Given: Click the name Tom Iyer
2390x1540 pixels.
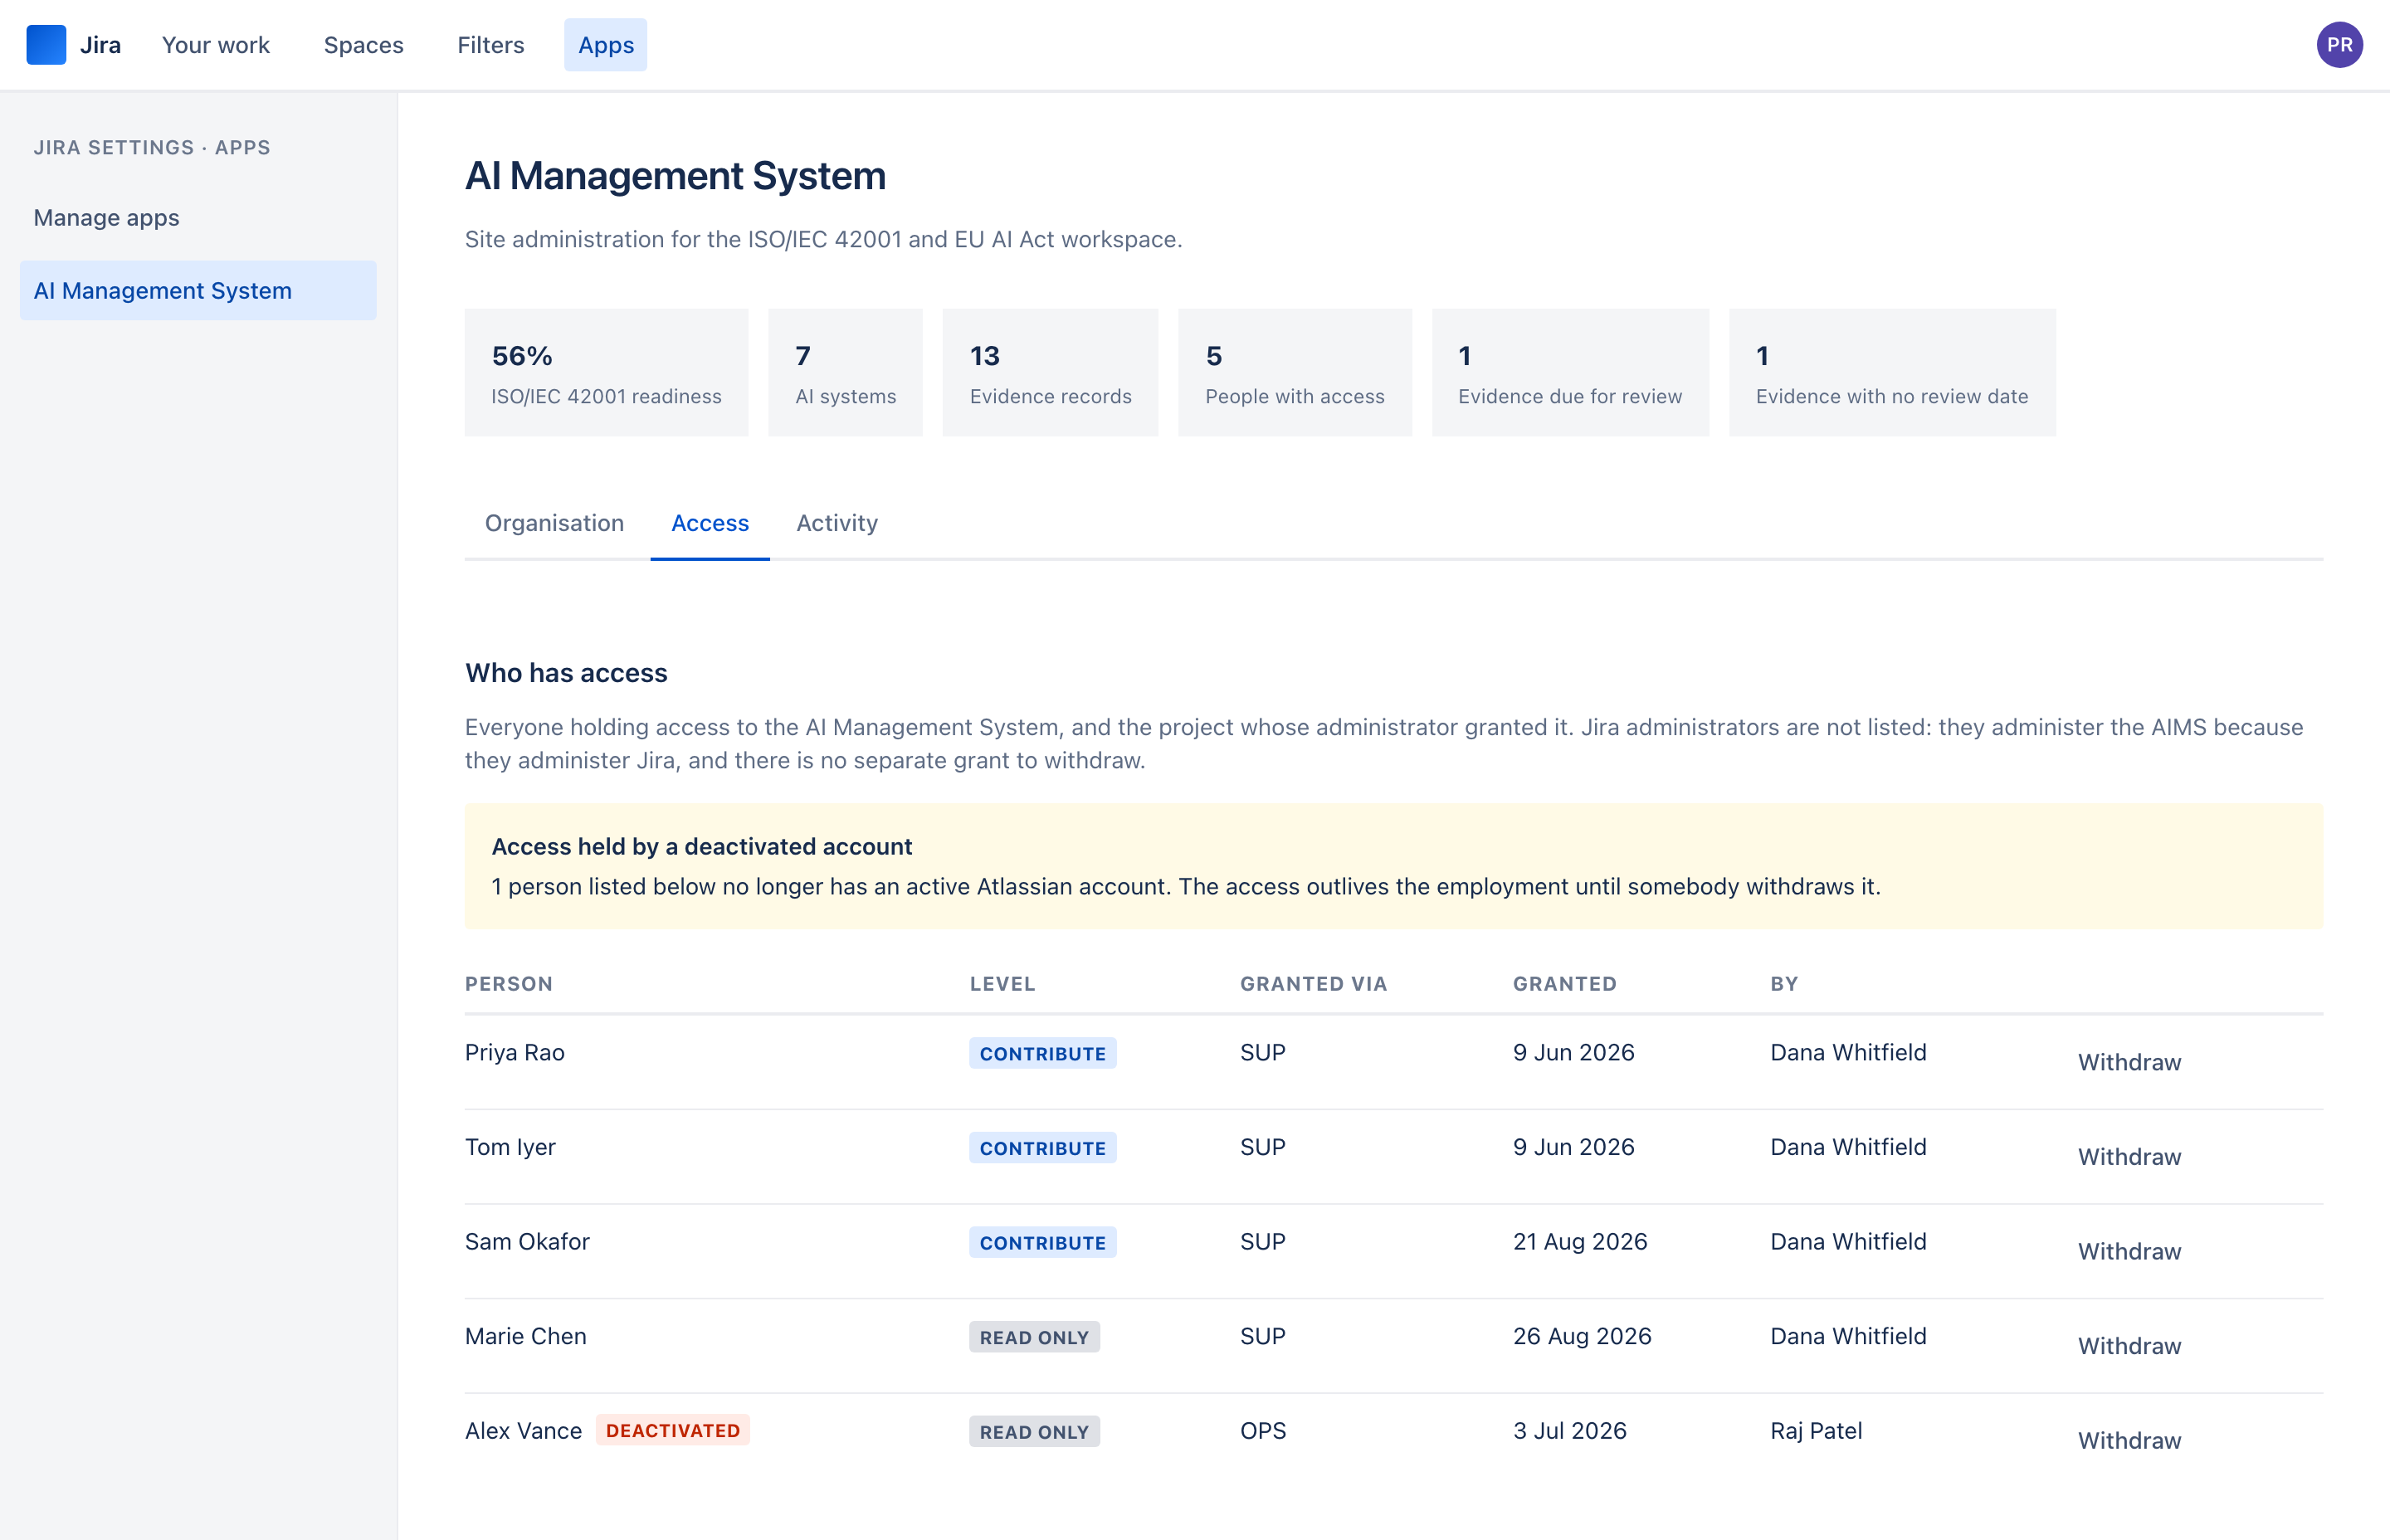Looking at the screenshot, I should [510, 1147].
